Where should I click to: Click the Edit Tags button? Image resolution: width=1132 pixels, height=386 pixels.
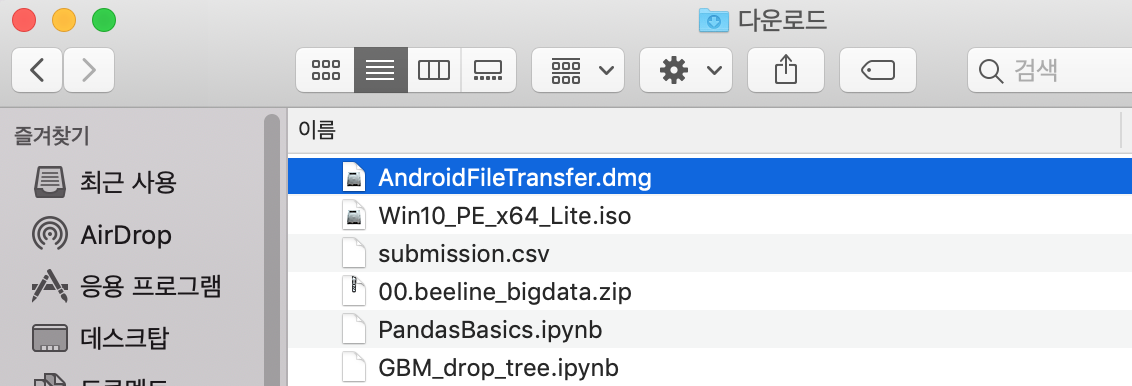pyautogui.click(x=878, y=70)
